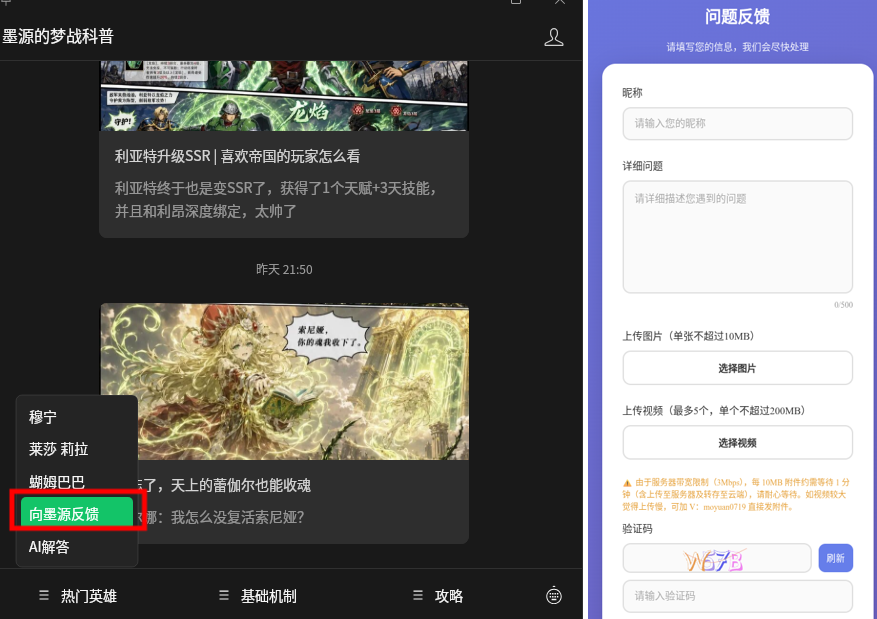
Task: Open article 天上的蕾伽尔也能收魂
Action: click(x=224, y=485)
